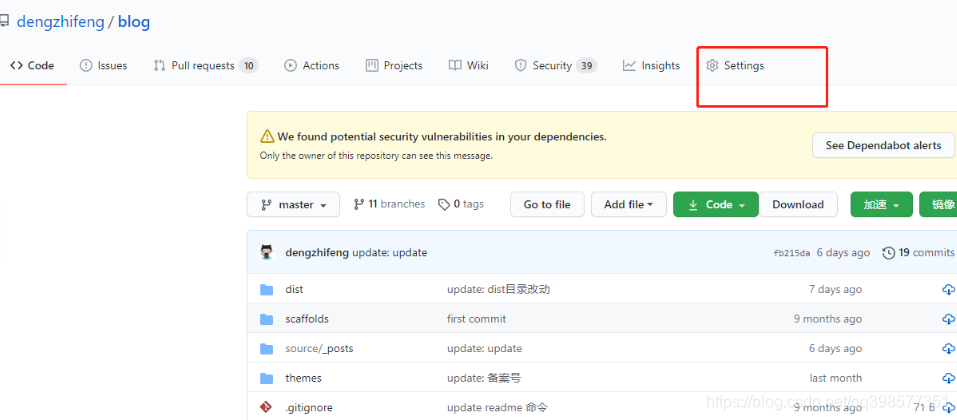Click the cloud download icon for dist

pyautogui.click(x=948, y=289)
